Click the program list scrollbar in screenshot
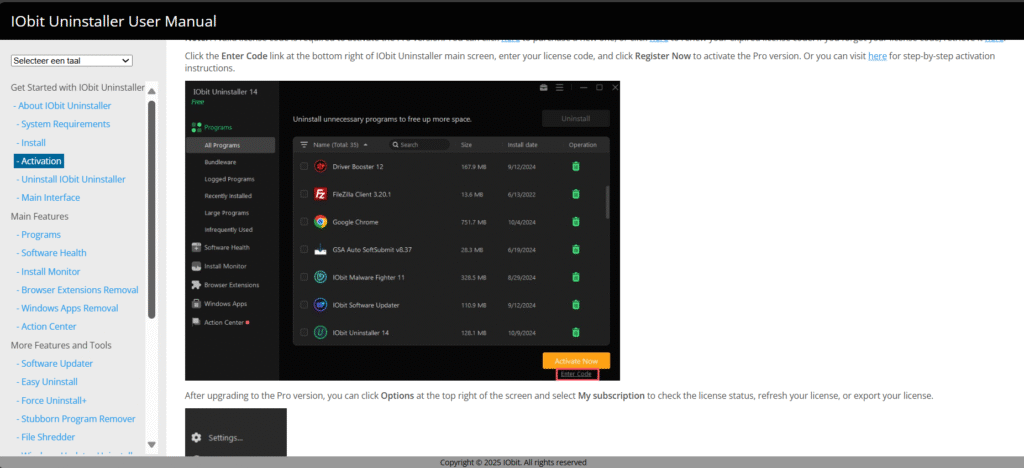This screenshot has height=468, width=1024. 608,202
